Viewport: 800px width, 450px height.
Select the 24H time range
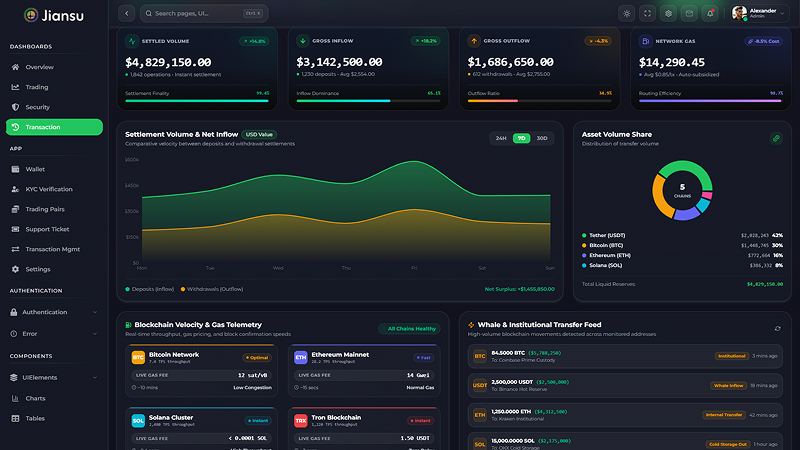tap(501, 138)
